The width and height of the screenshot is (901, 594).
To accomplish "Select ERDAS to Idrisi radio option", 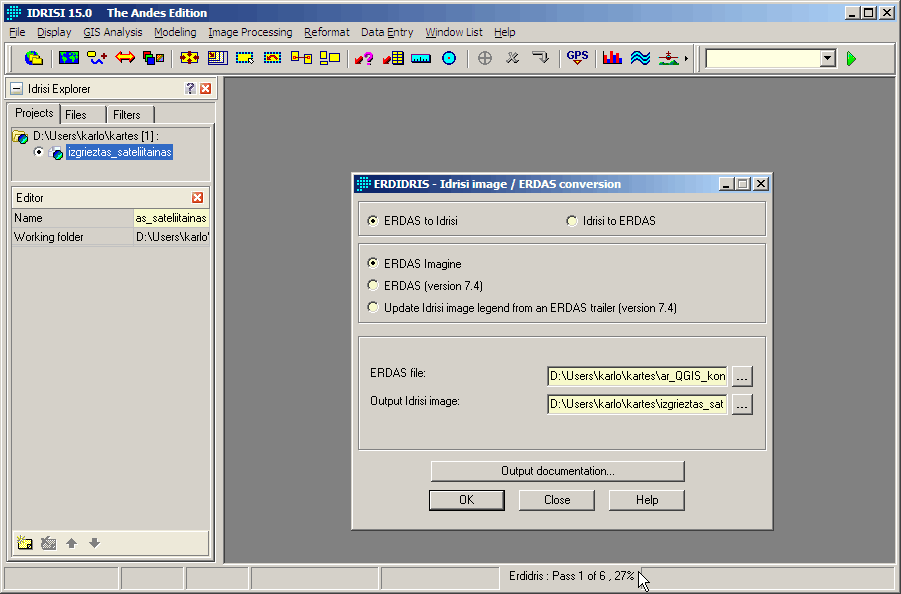I will click(373, 221).
